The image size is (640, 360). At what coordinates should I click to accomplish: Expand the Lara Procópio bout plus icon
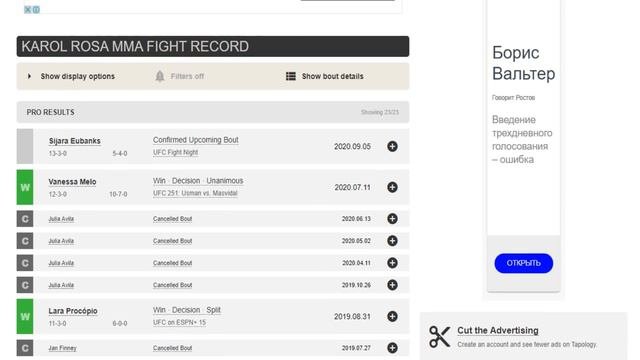[x=392, y=316]
